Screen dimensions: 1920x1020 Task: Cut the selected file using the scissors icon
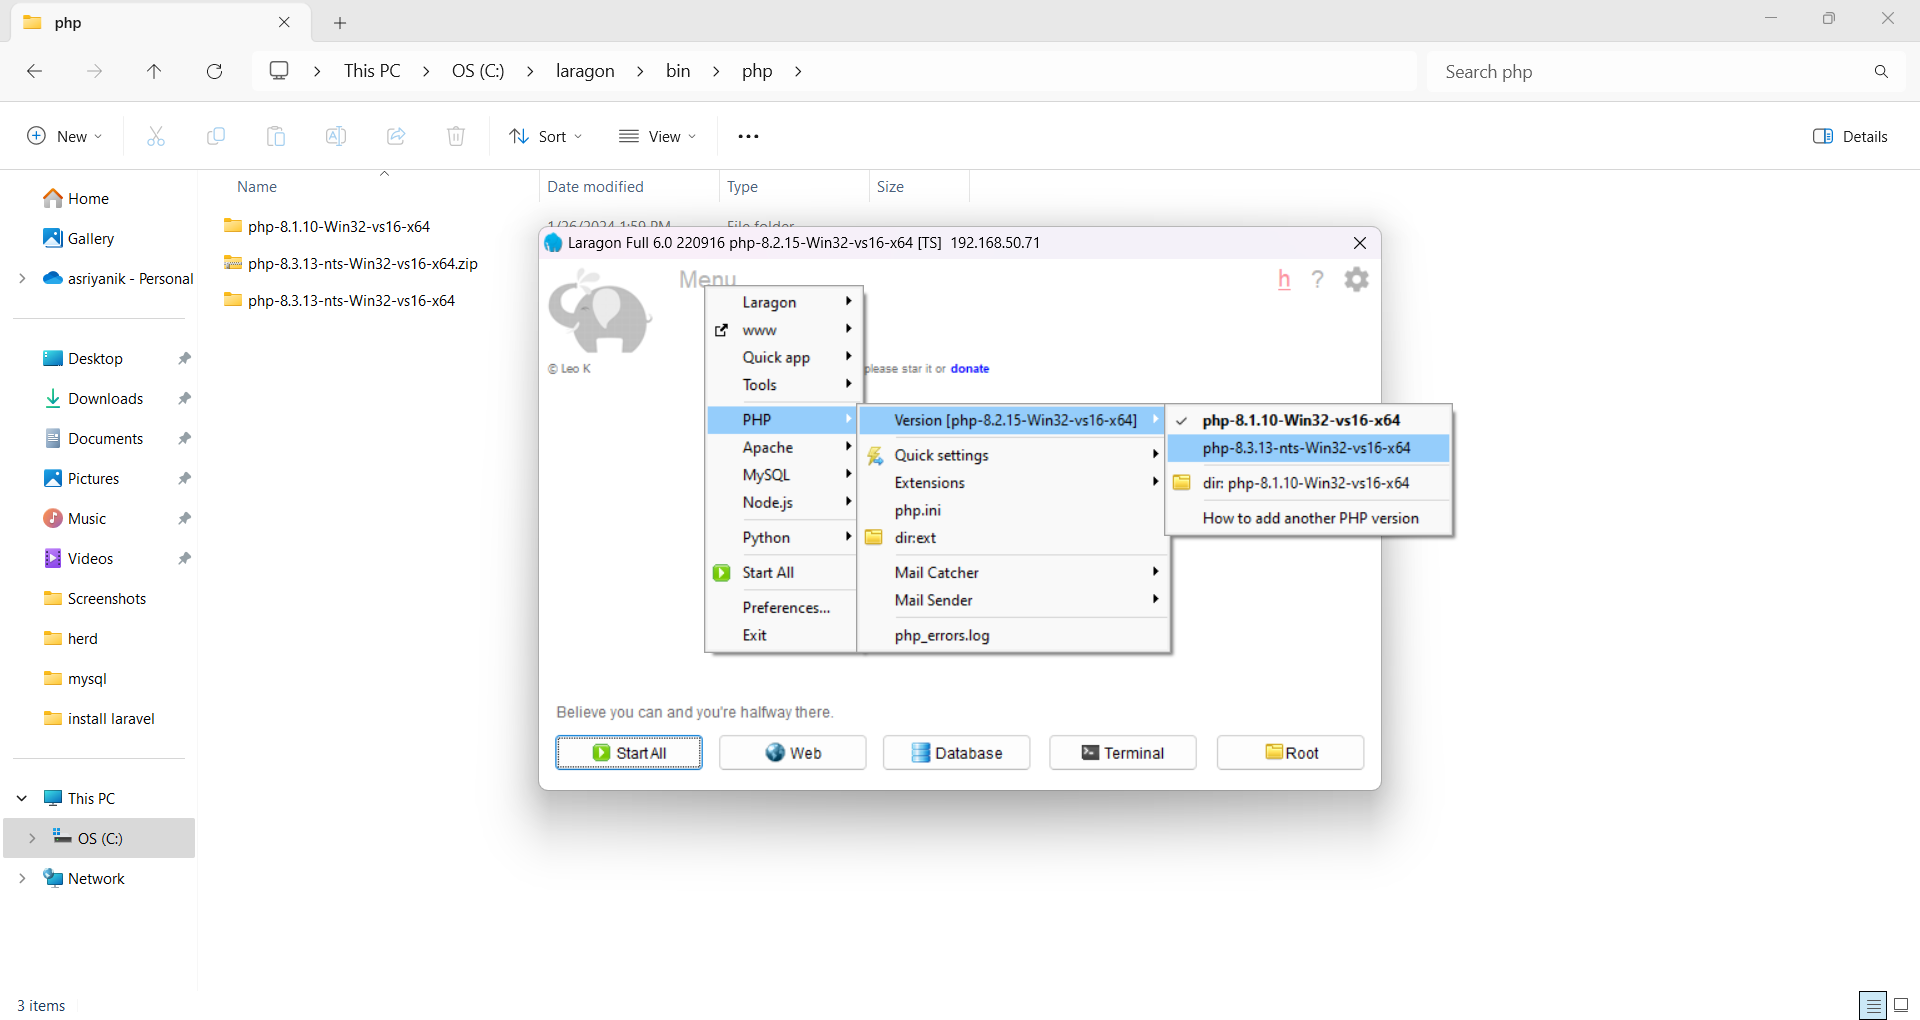point(156,136)
